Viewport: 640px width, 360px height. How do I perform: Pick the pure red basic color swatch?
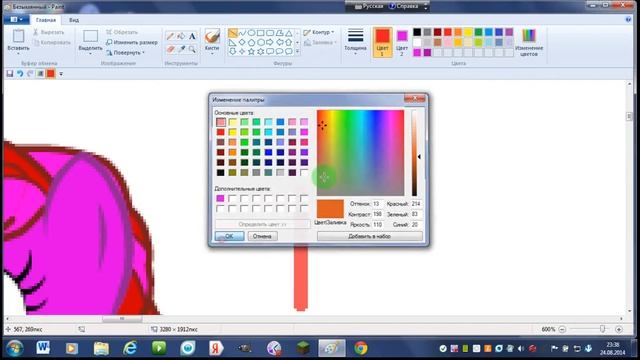(220, 132)
